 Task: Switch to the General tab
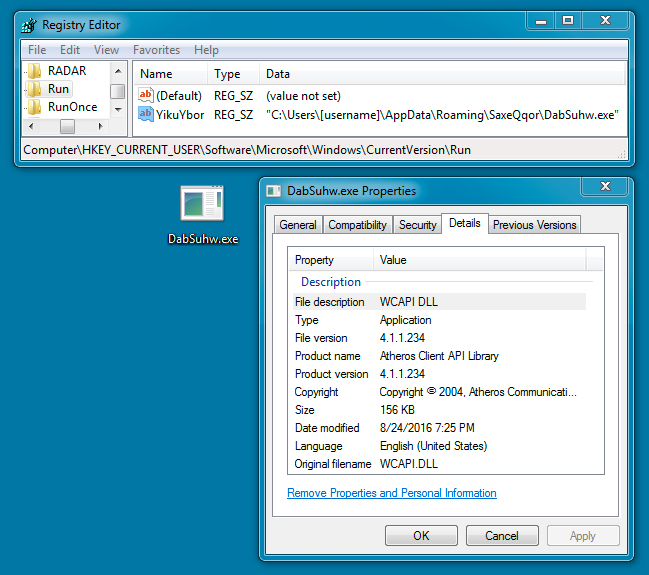298,225
